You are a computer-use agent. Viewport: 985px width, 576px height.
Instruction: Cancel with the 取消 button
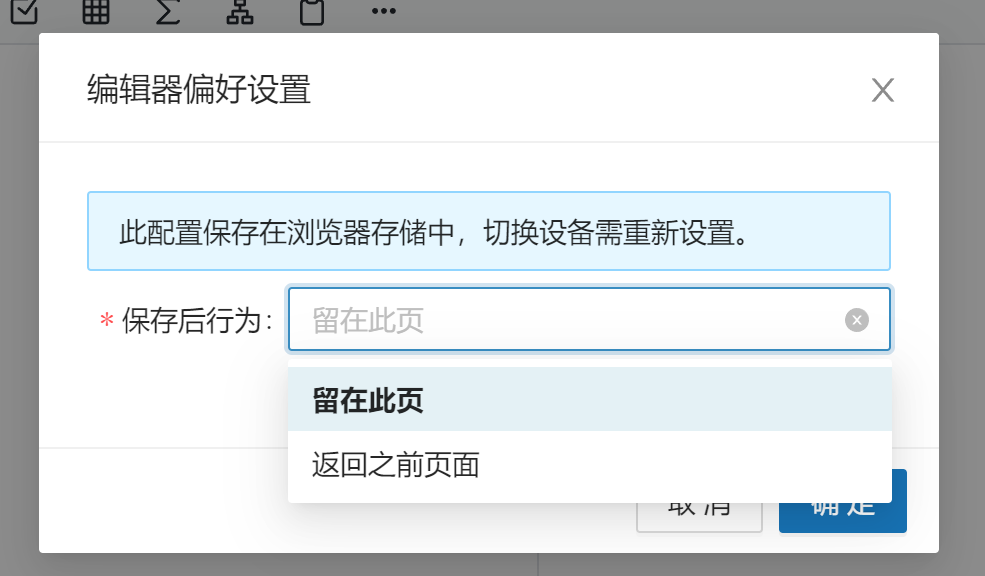pyautogui.click(x=699, y=516)
